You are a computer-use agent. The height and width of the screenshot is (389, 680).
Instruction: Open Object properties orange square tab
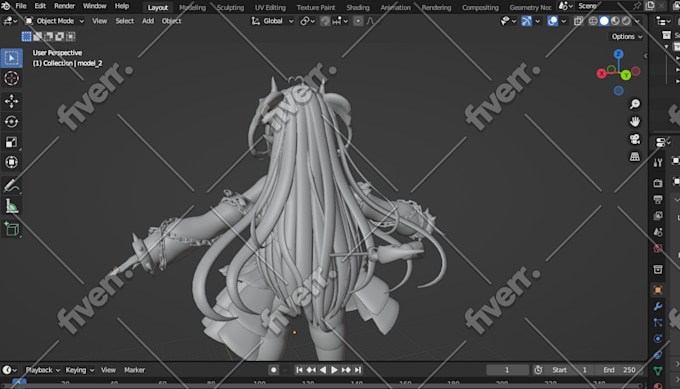tap(658, 290)
